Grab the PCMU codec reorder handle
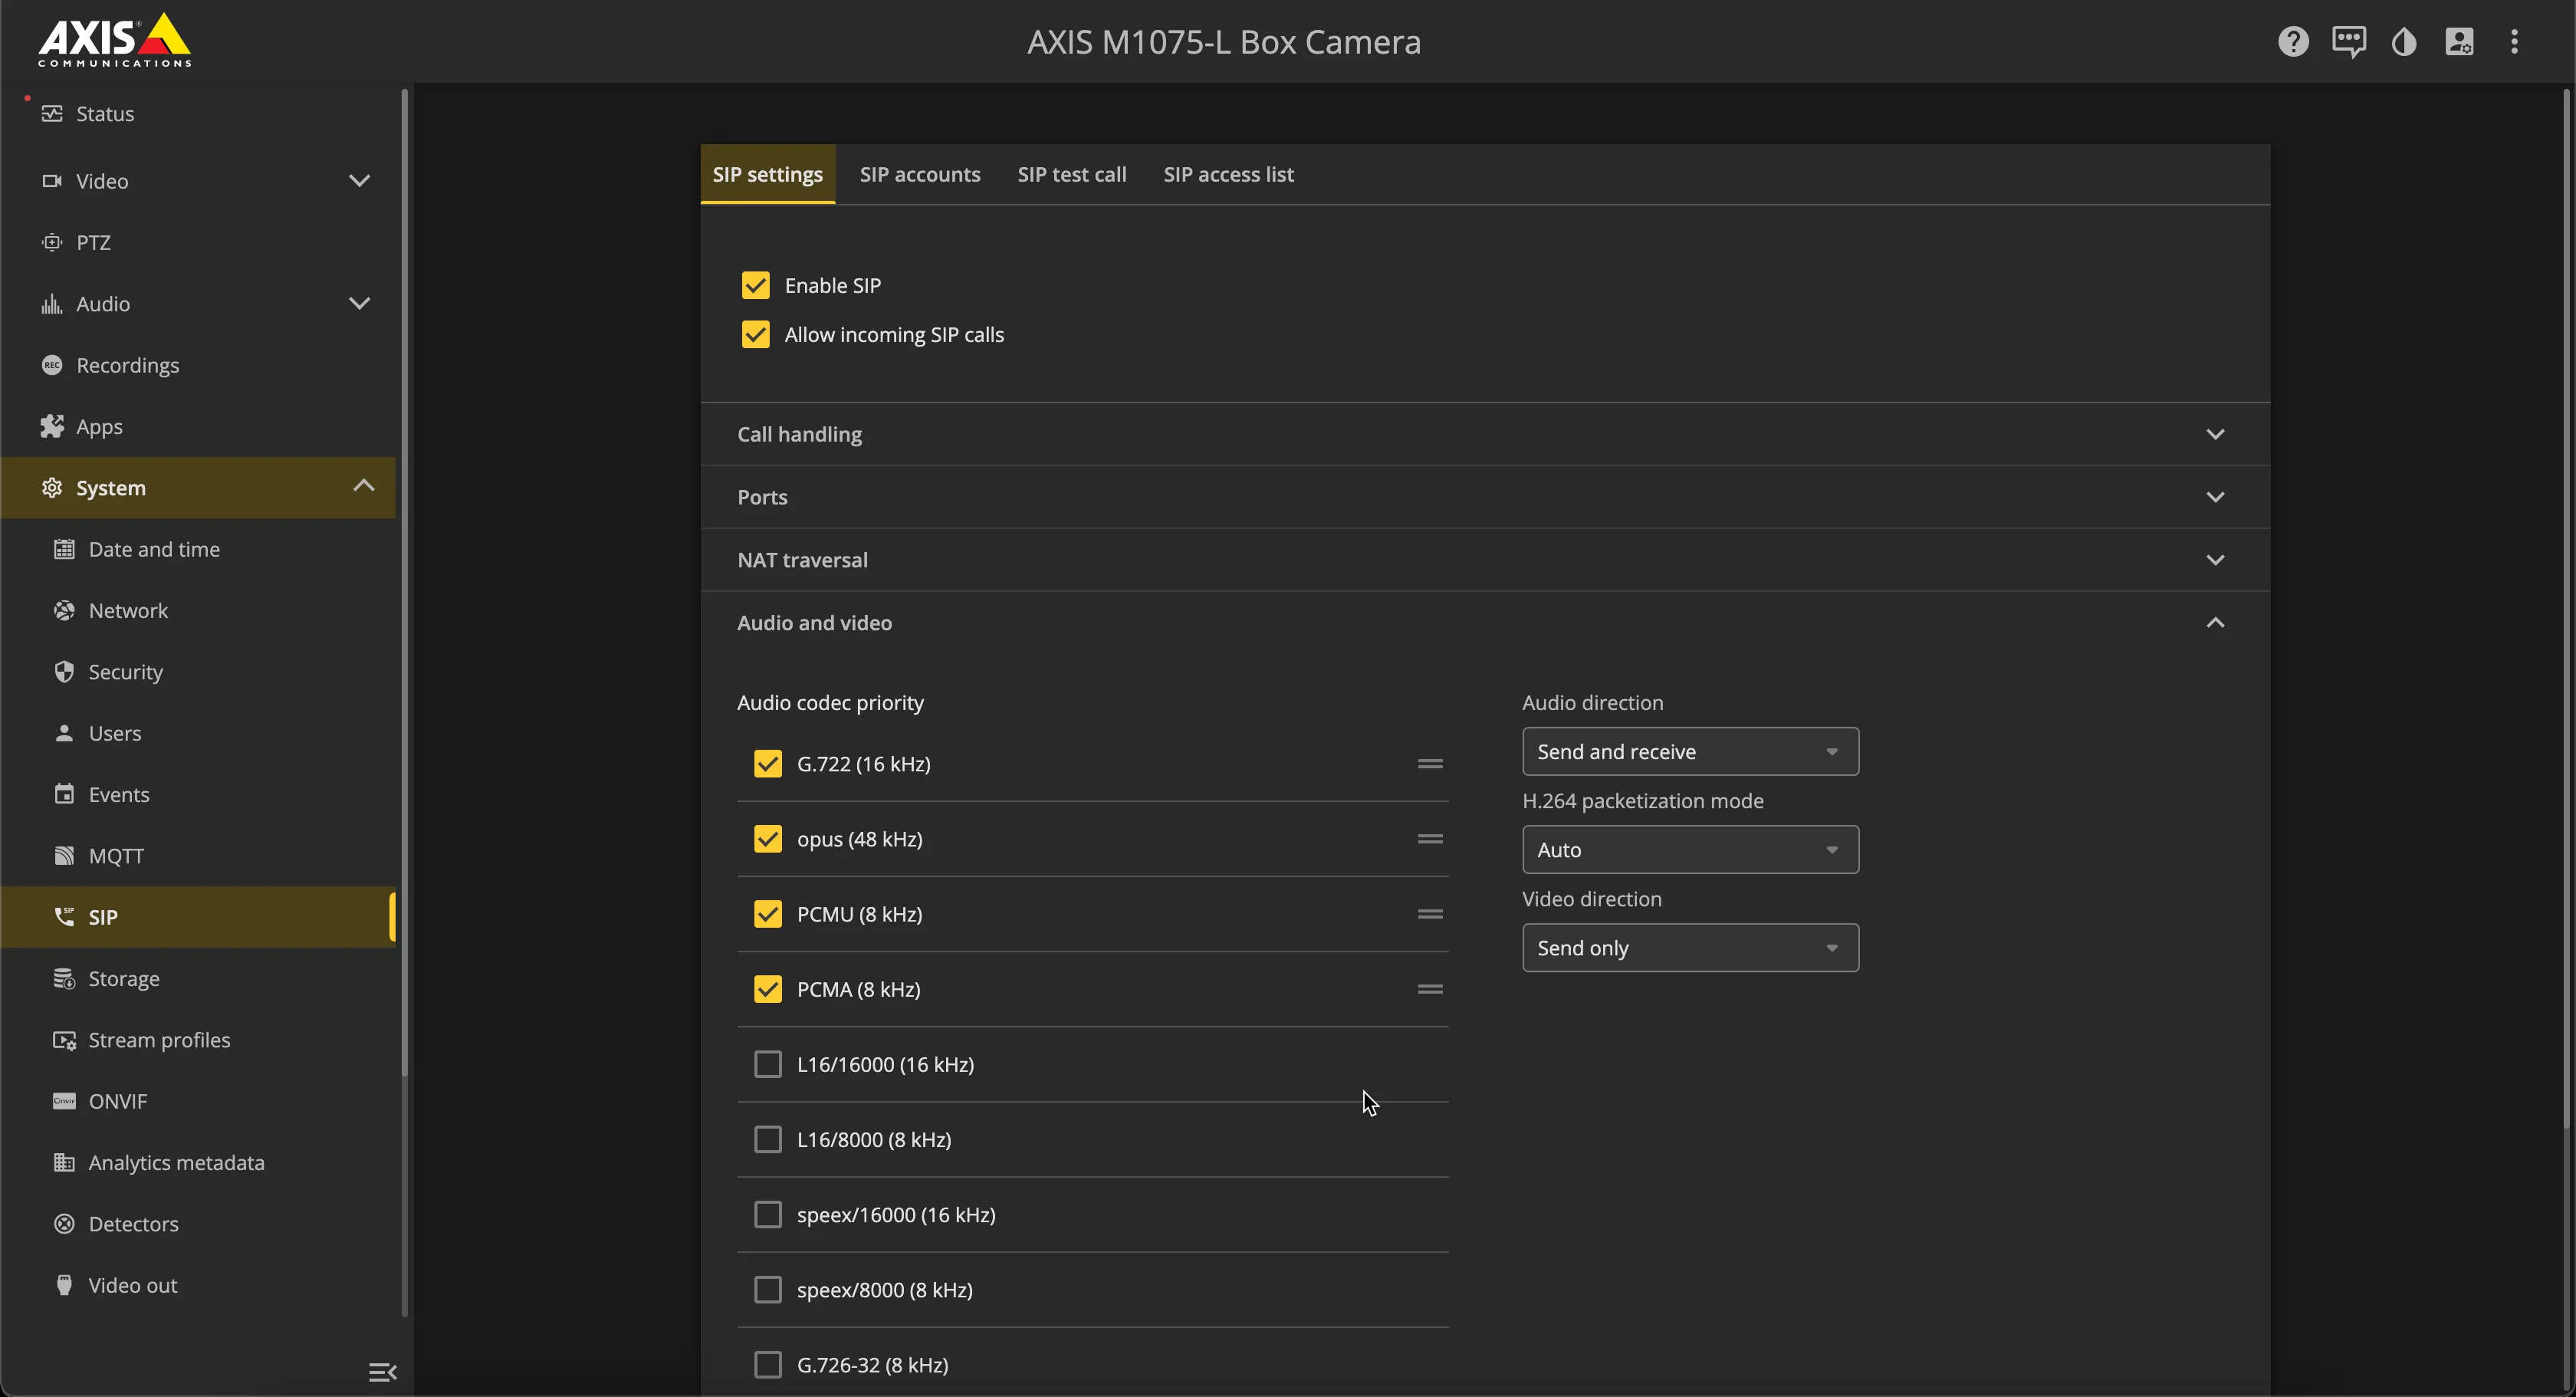This screenshot has width=2576, height=1397. point(1430,914)
